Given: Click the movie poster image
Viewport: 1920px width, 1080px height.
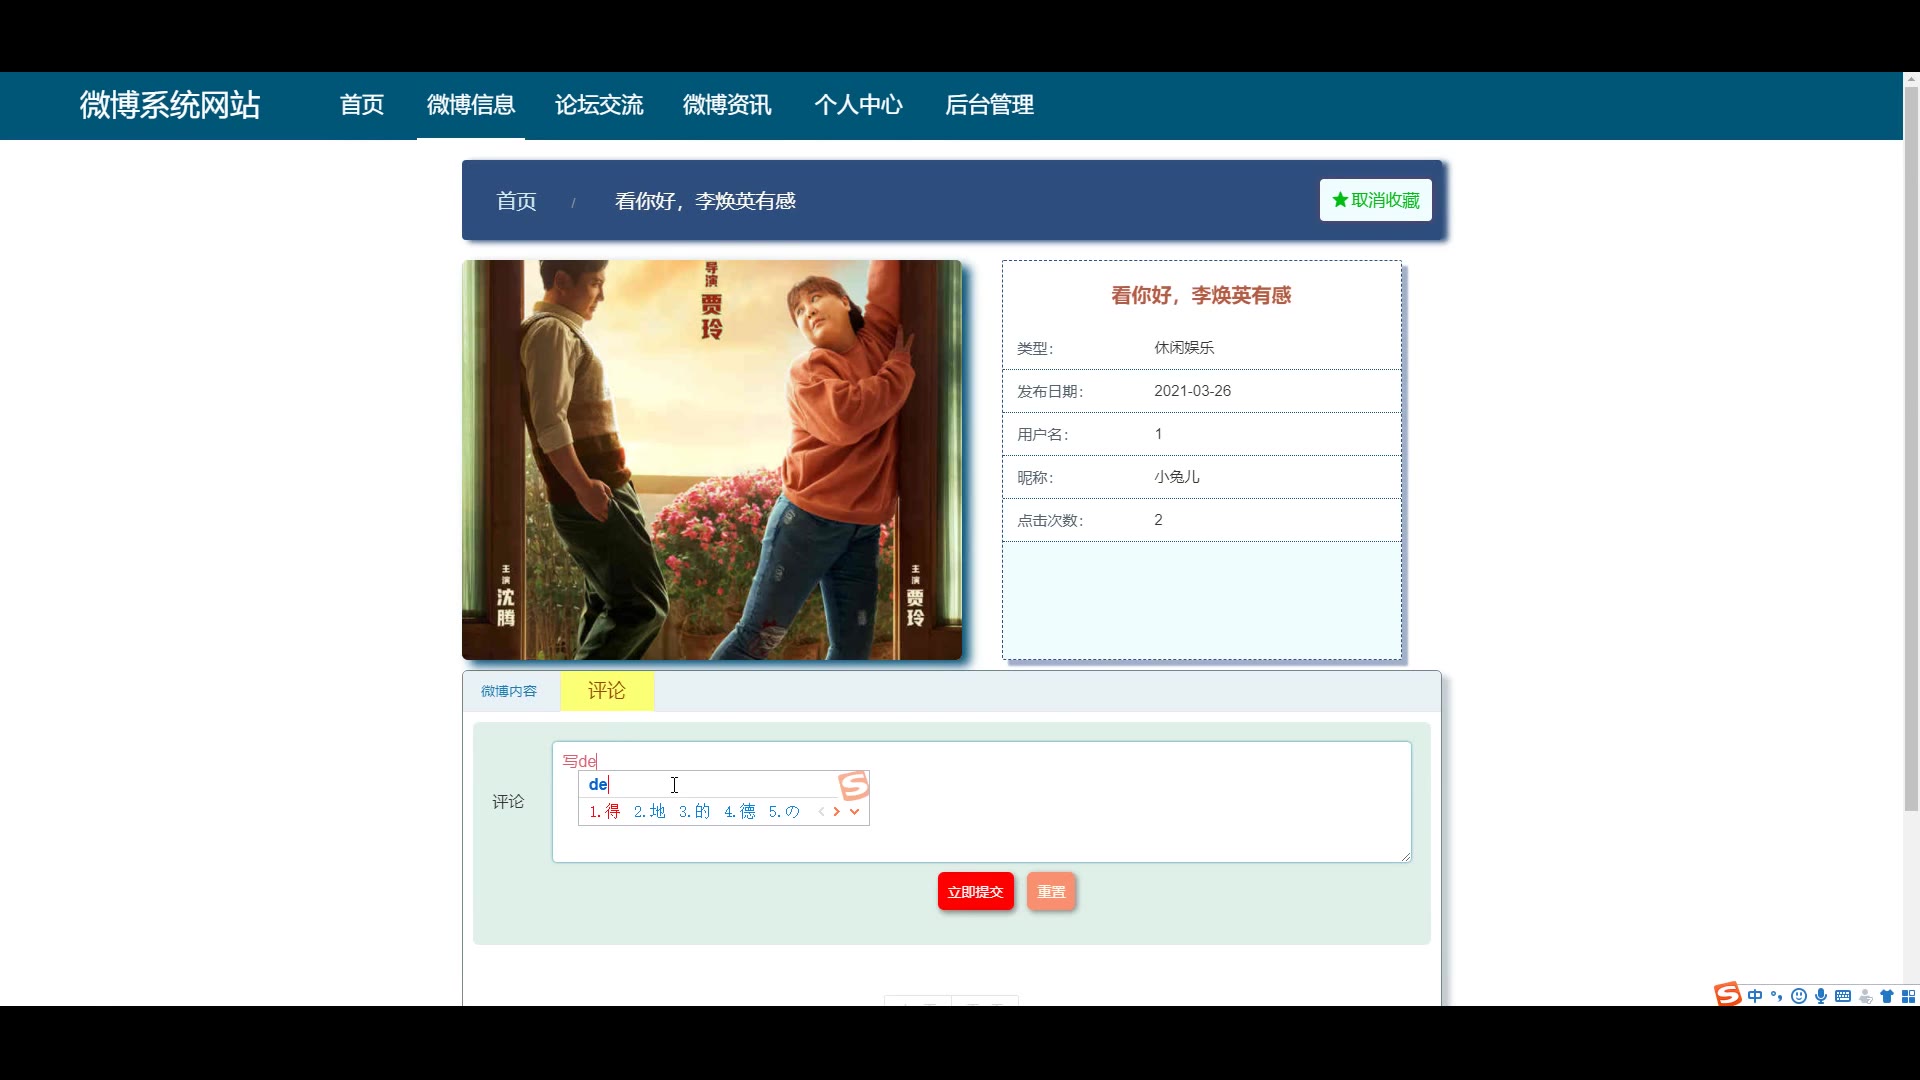Looking at the screenshot, I should tap(712, 460).
